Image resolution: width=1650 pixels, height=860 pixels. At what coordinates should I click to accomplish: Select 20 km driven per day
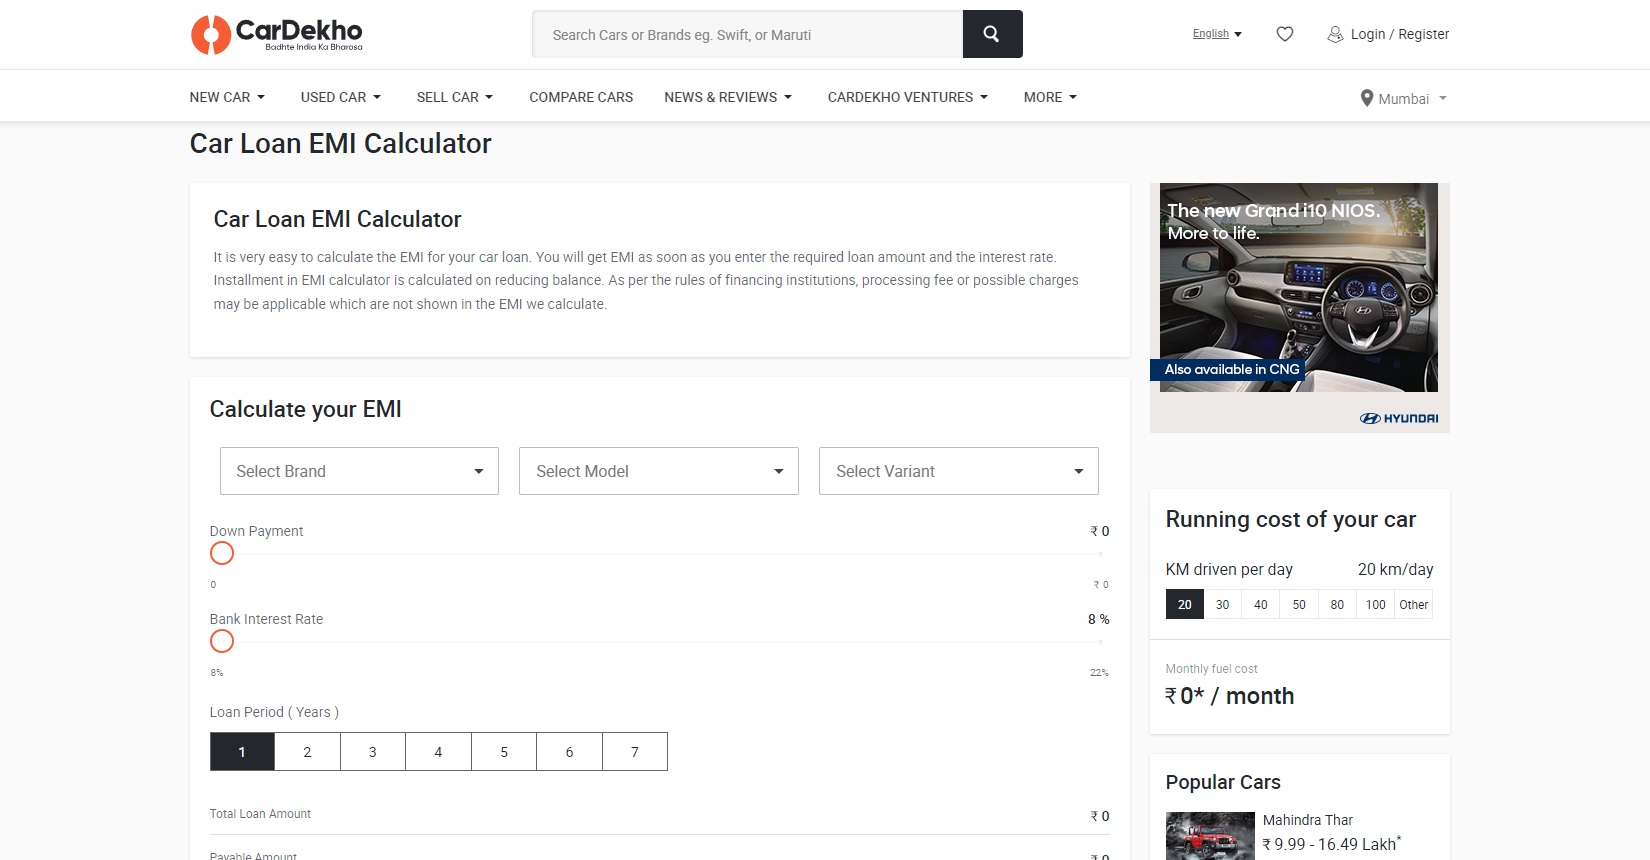[x=1185, y=604]
